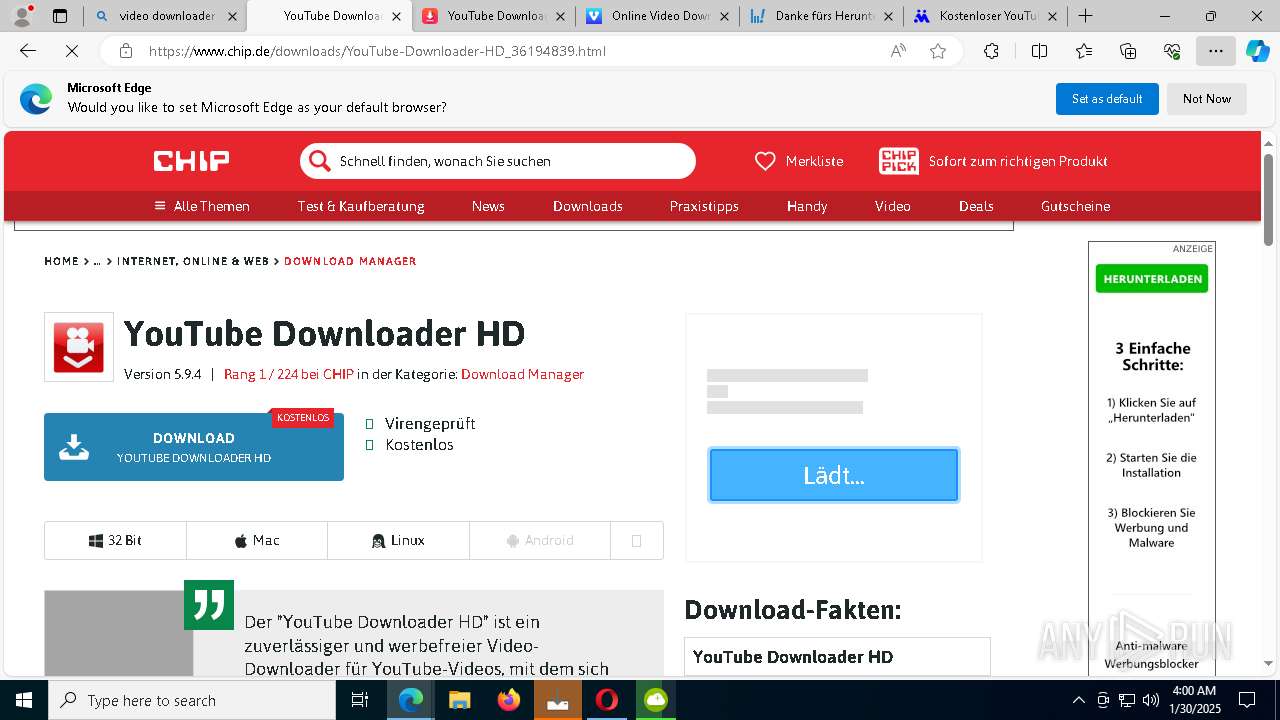Open Alle Themen hamburger menu
The width and height of the screenshot is (1280, 720).
tap(201, 206)
